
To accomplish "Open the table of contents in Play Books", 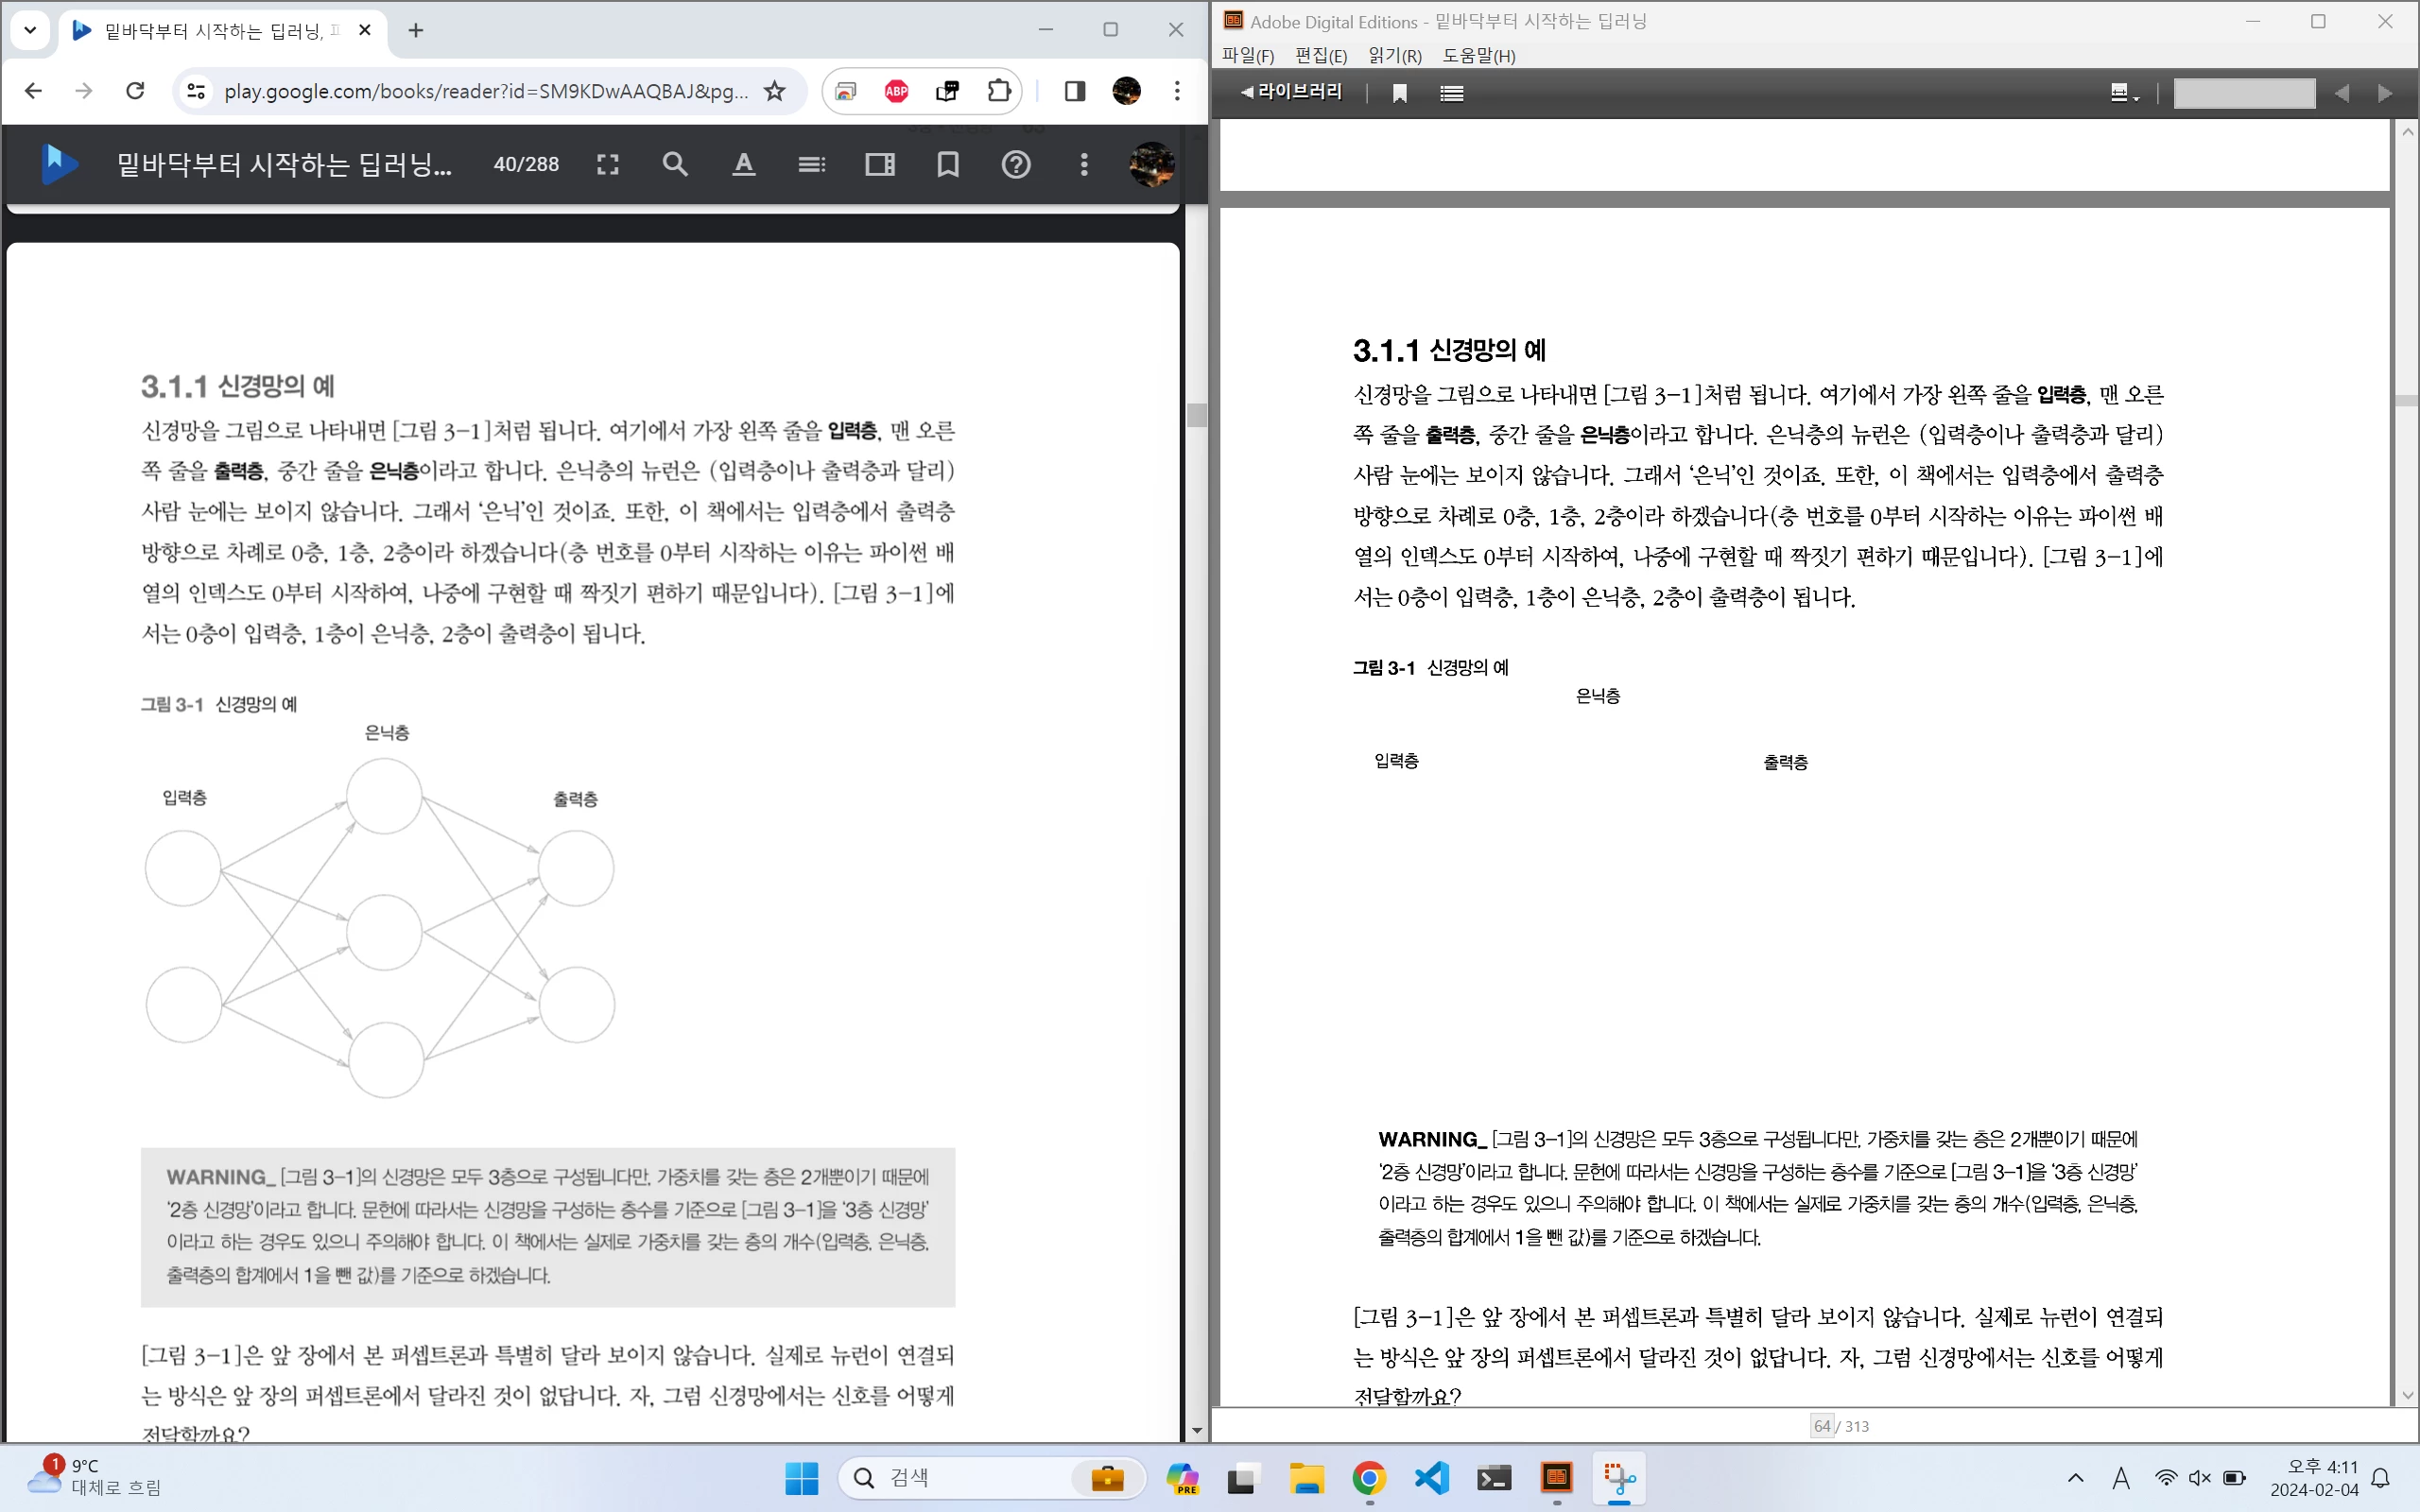I will click(811, 165).
